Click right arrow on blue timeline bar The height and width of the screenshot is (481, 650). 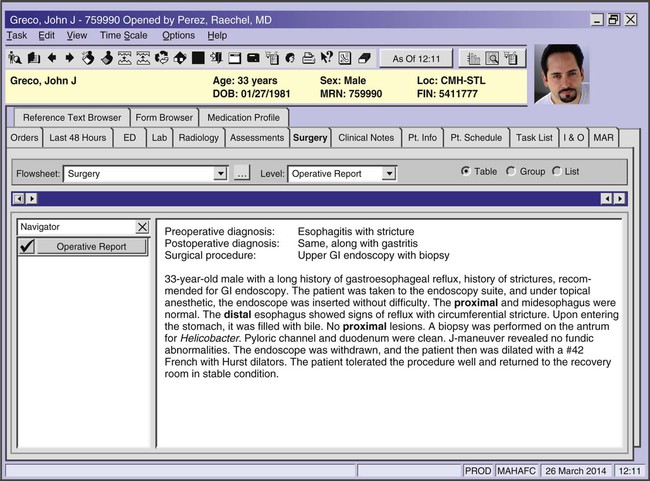[x=620, y=198]
